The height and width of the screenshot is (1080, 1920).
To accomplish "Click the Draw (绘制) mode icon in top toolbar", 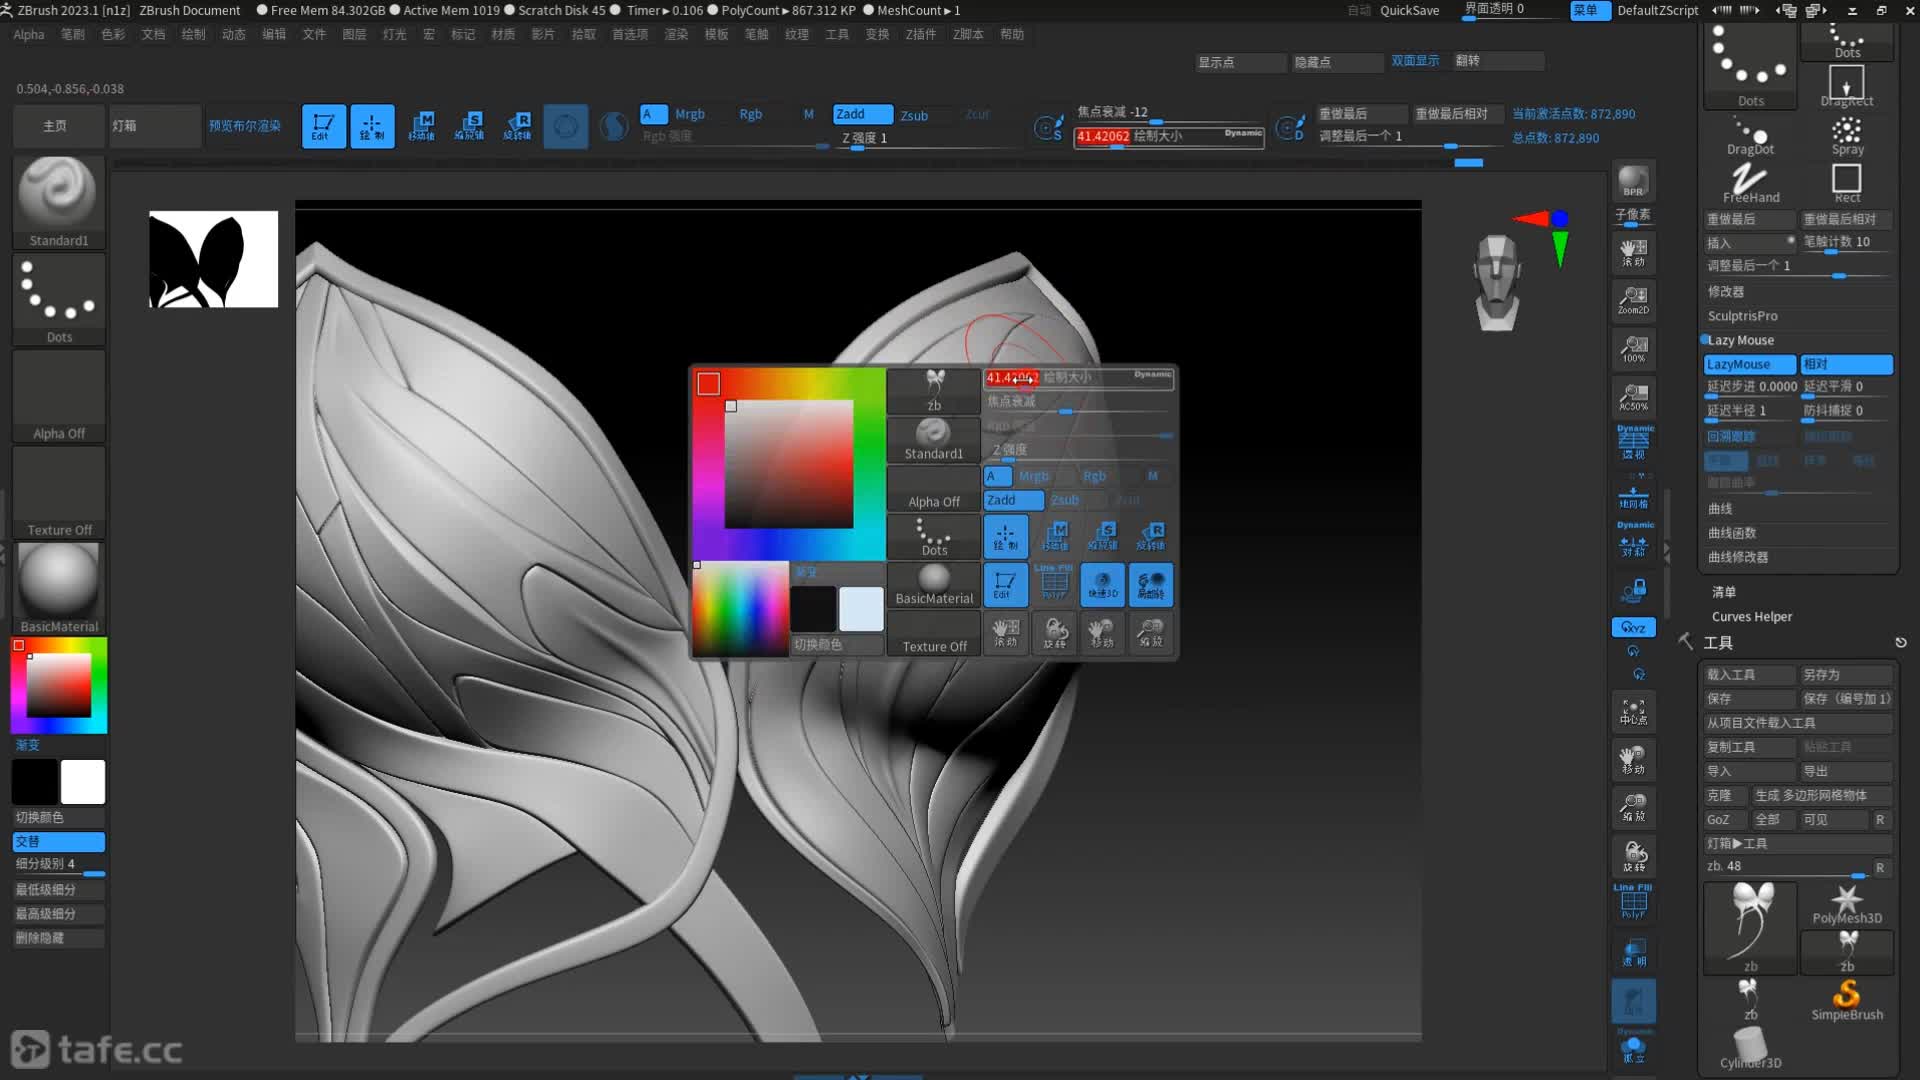I will [372, 126].
